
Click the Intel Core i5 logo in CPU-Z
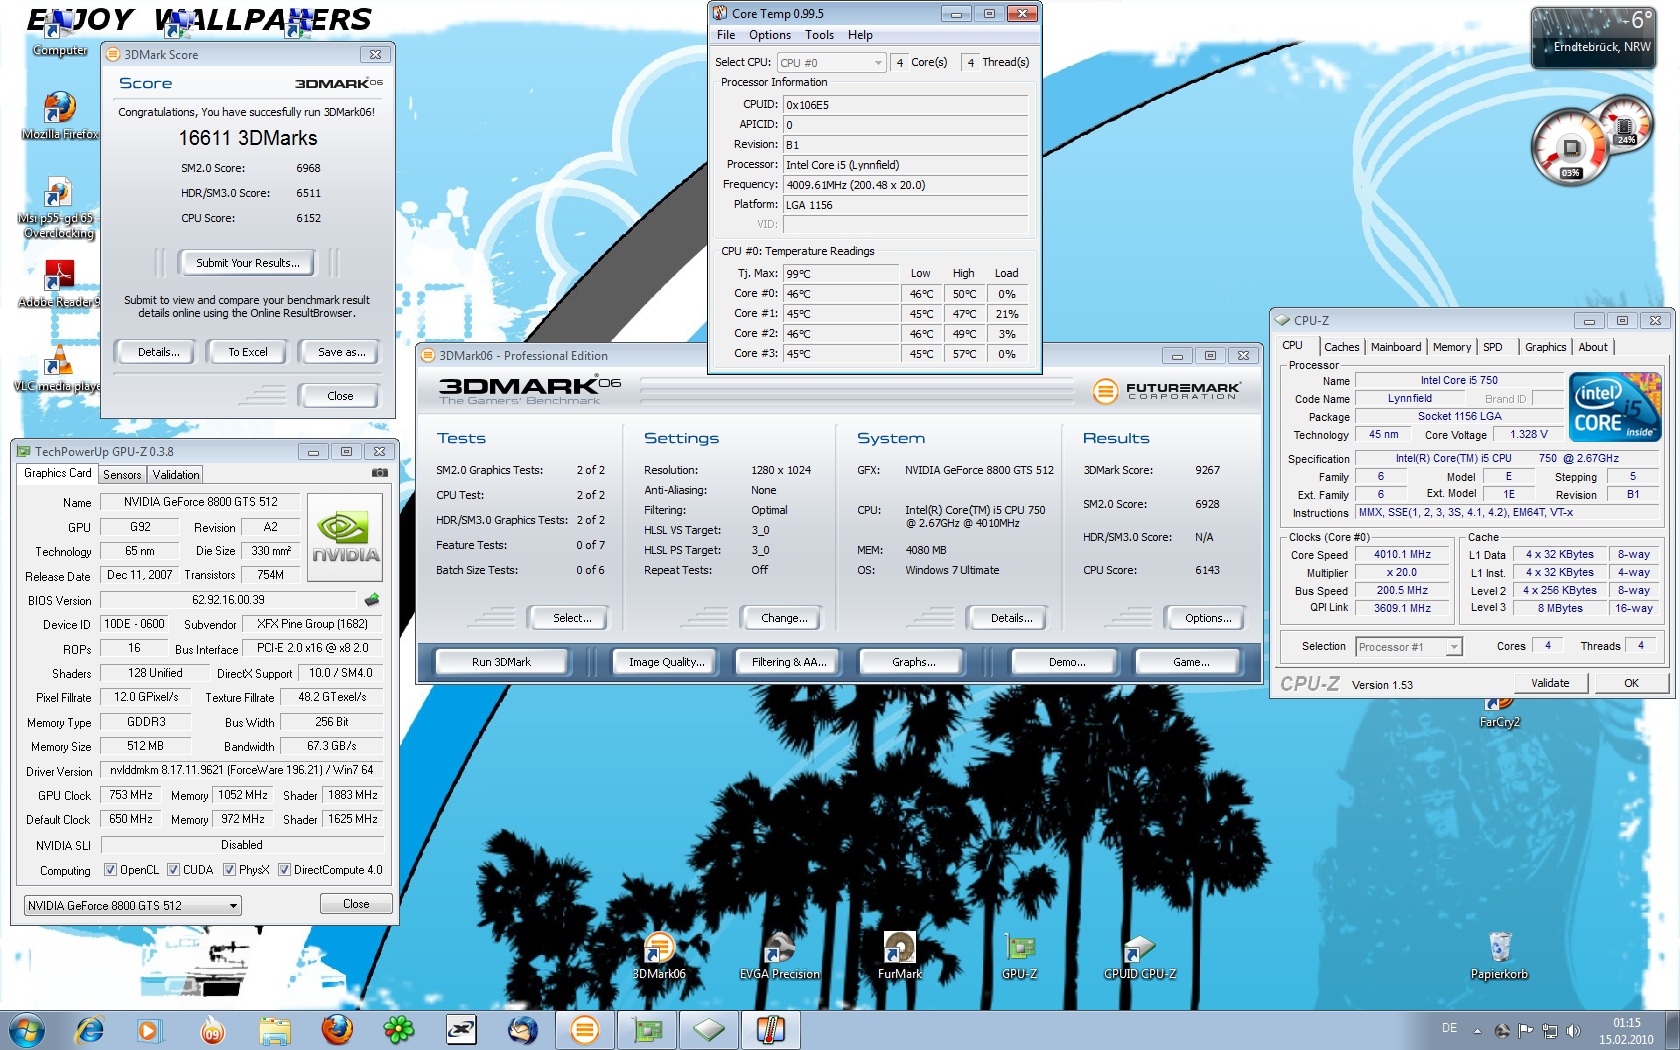(1615, 406)
